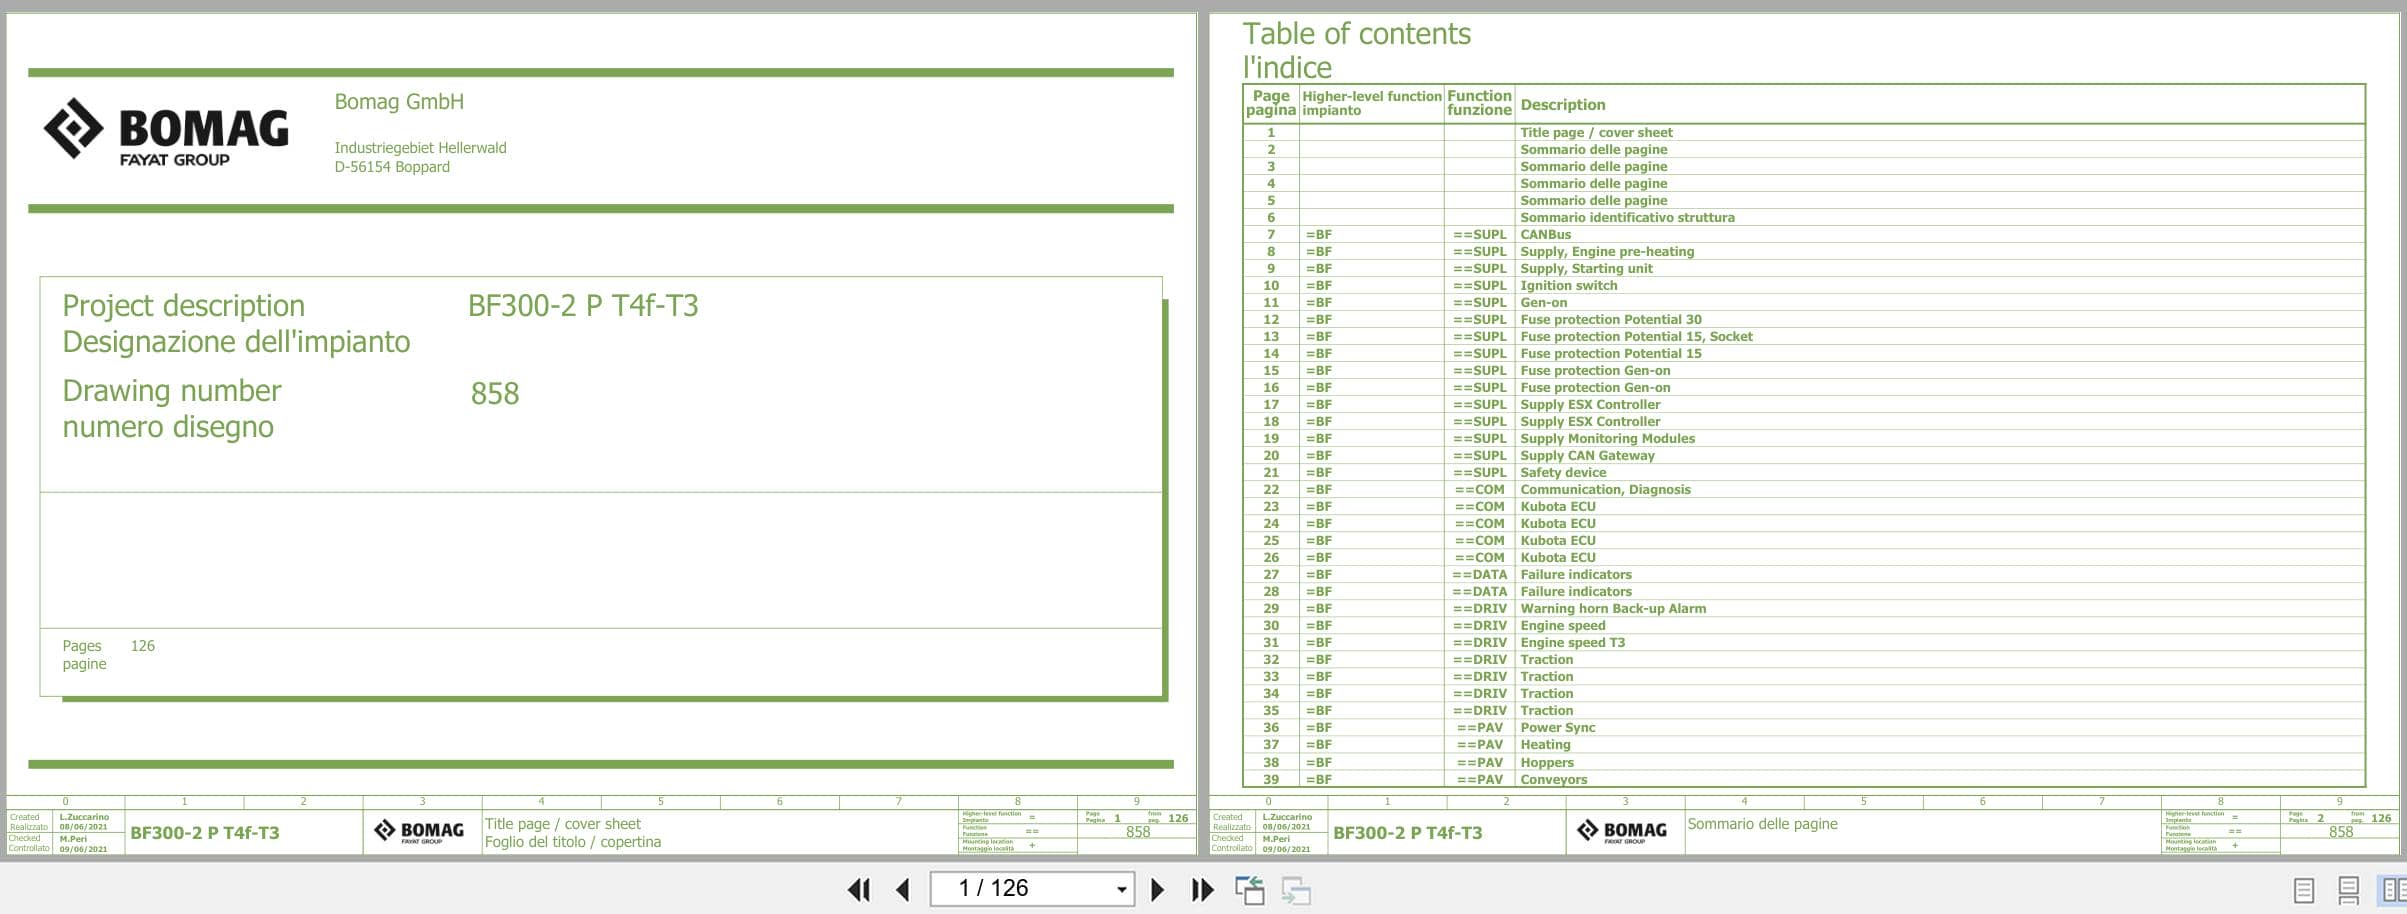Click 'Sommario identificativo struttura' entry

1627,217
